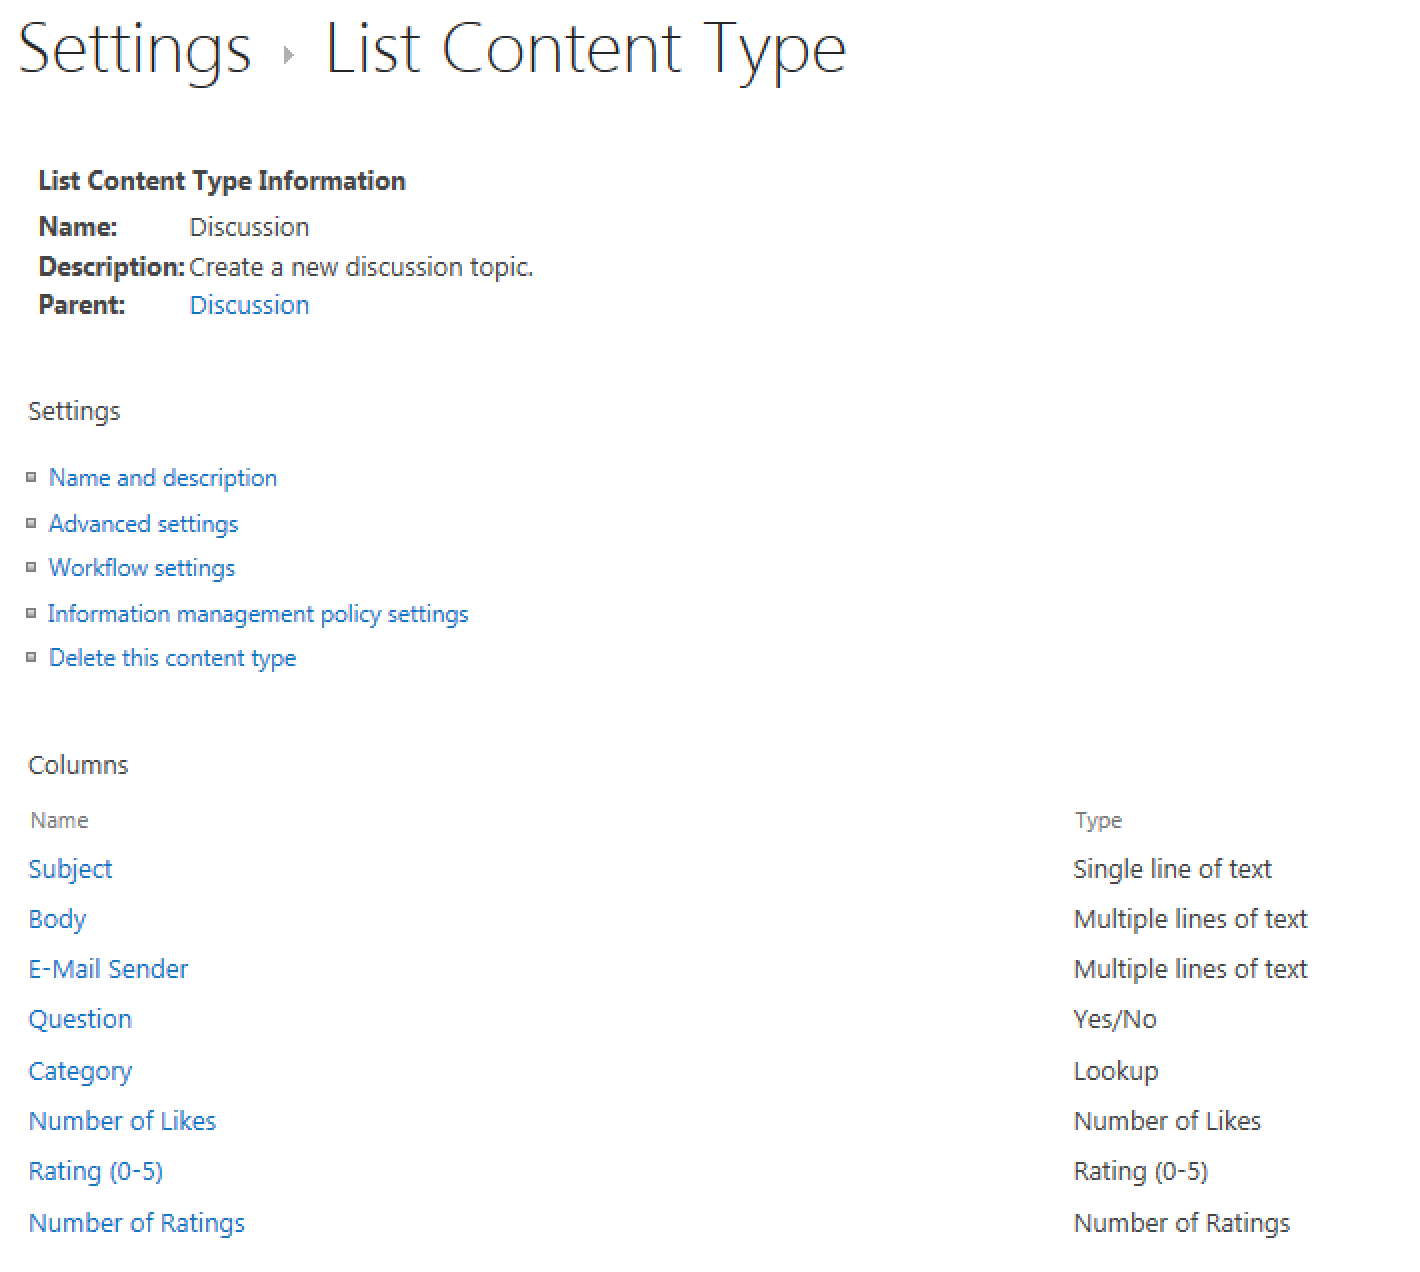The image size is (1420, 1272).
Task: Click the breadcrumb arrow after Settings
Action: point(289,55)
